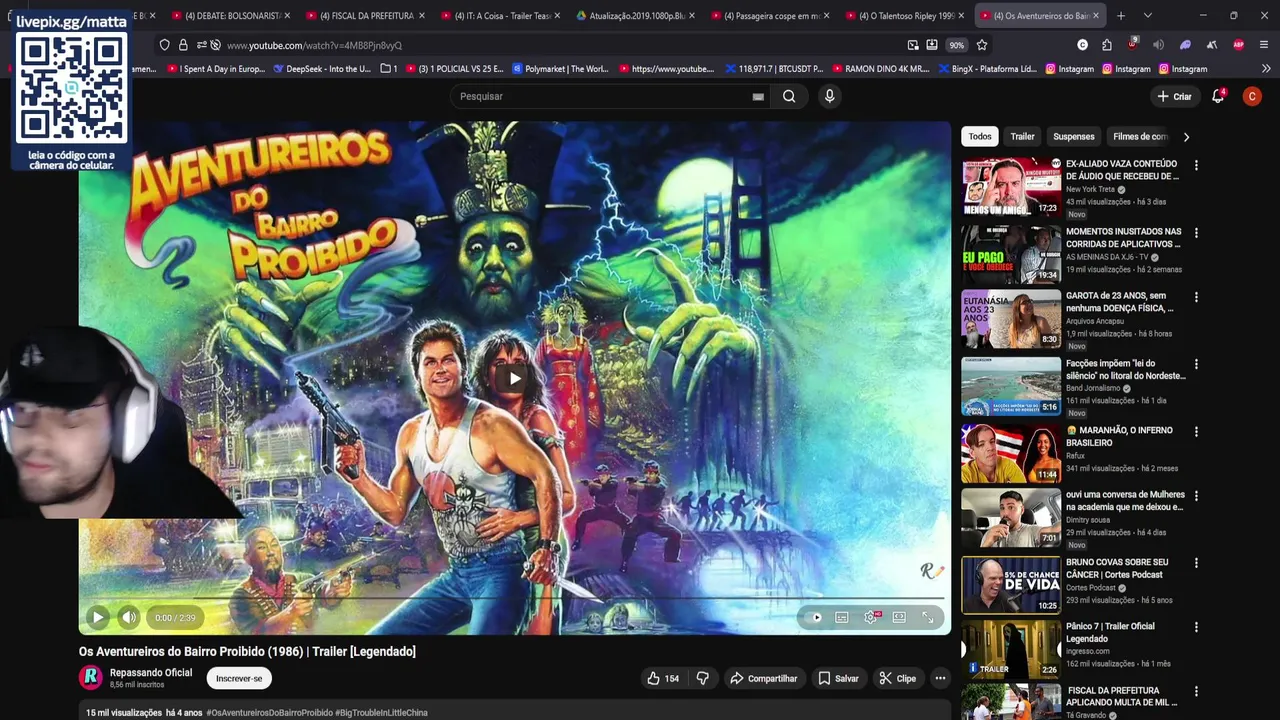Open the on-screen keyboard icon in search box
The height and width of the screenshot is (720, 1280).
tap(758, 97)
